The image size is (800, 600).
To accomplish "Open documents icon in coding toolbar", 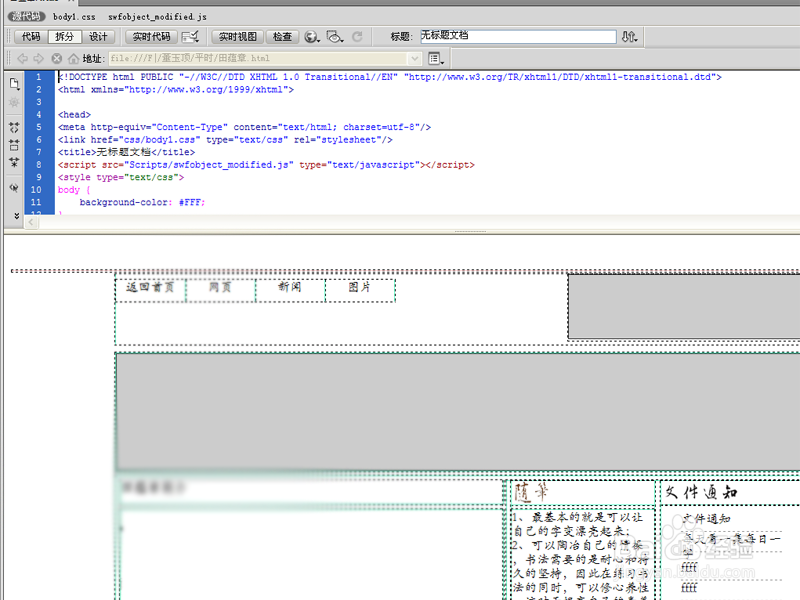I will 14,84.
